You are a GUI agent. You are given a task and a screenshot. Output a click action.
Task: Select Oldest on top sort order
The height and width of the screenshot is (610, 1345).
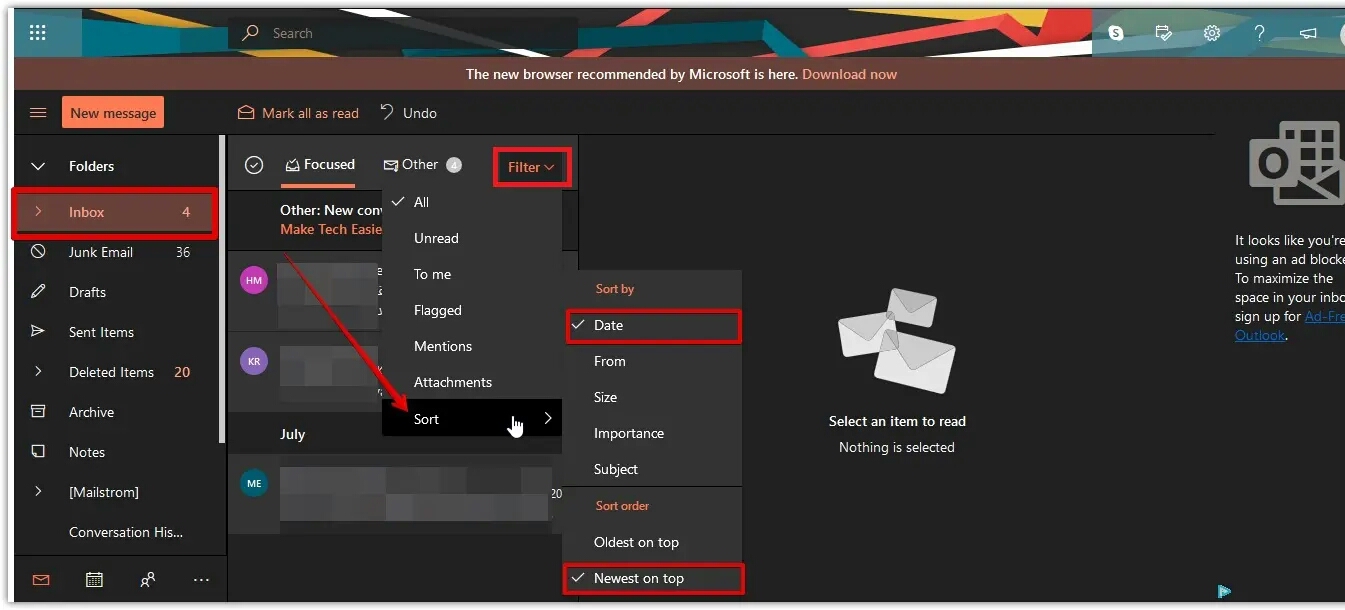pos(636,542)
